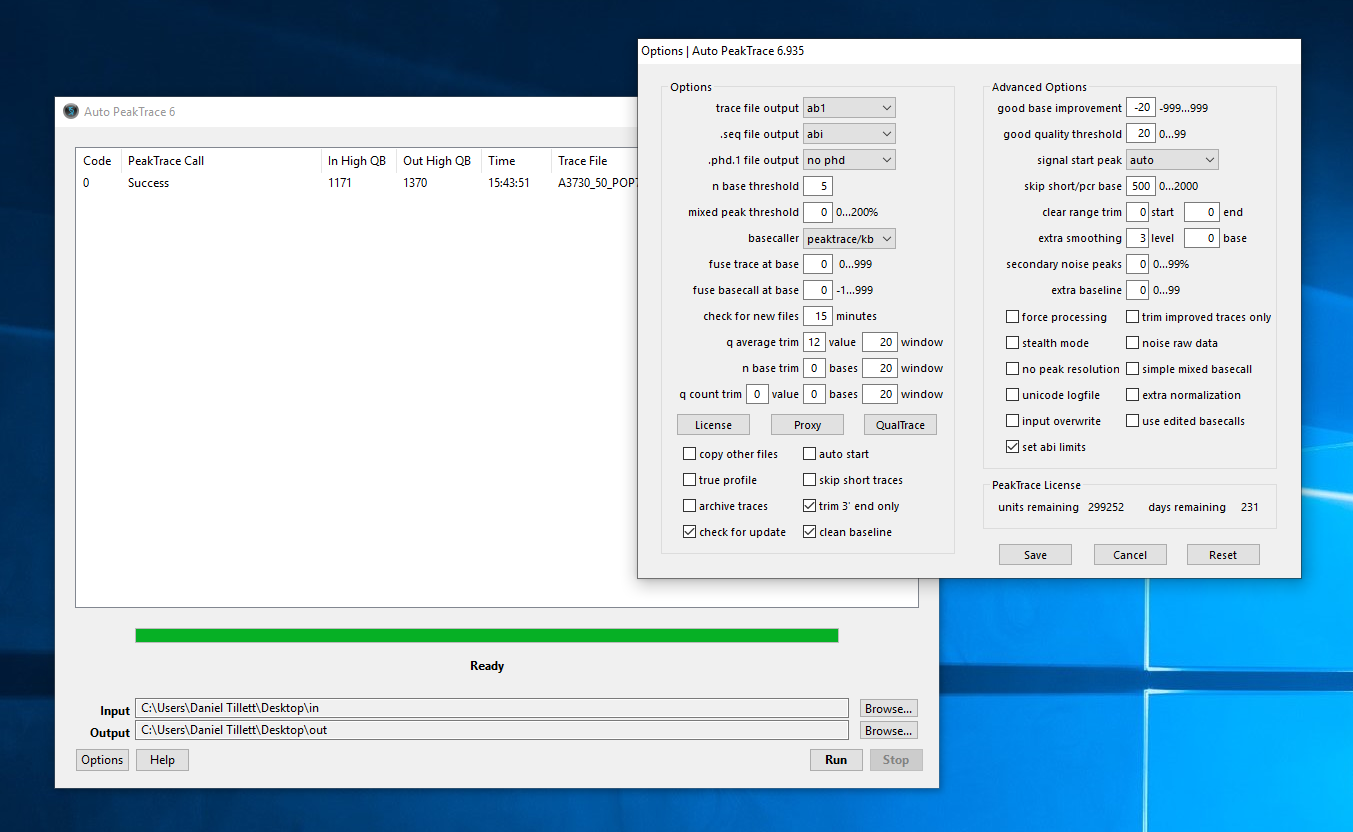Expand the .seq file output dropdown
The image size is (1353, 832).
(x=849, y=134)
